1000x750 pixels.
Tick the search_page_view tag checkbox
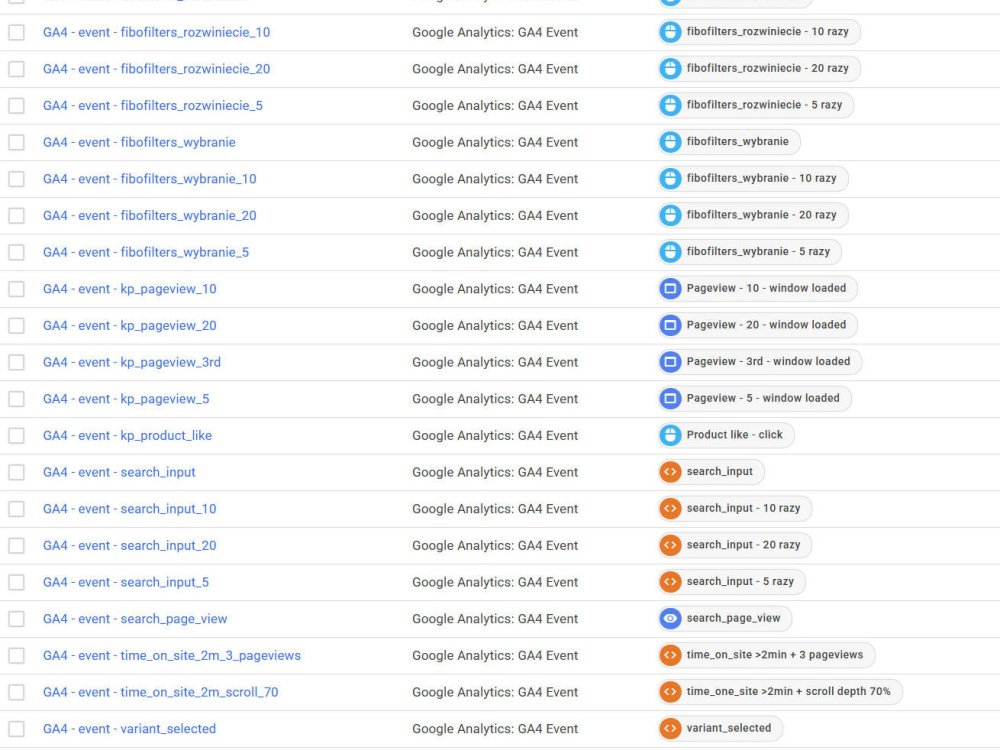17,619
